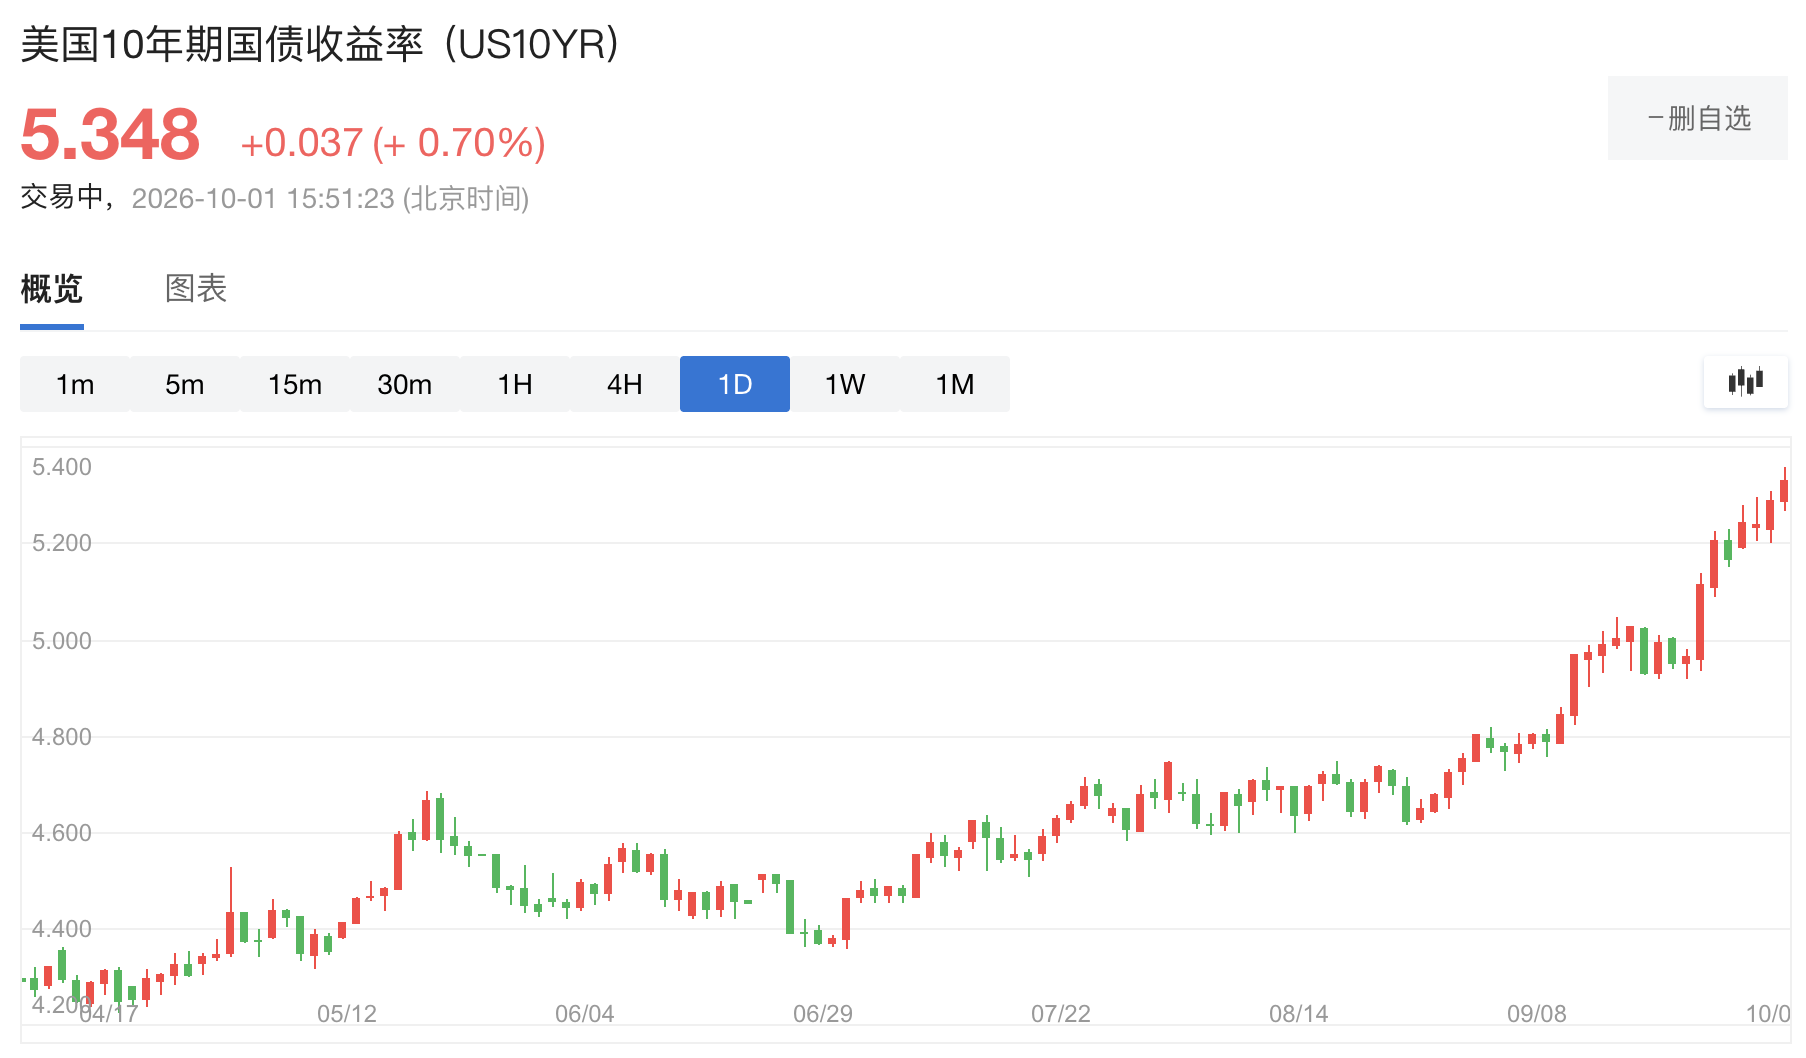Viewport: 1806px width, 1058px height.
Task: Select the 1H interval
Action: point(515,384)
